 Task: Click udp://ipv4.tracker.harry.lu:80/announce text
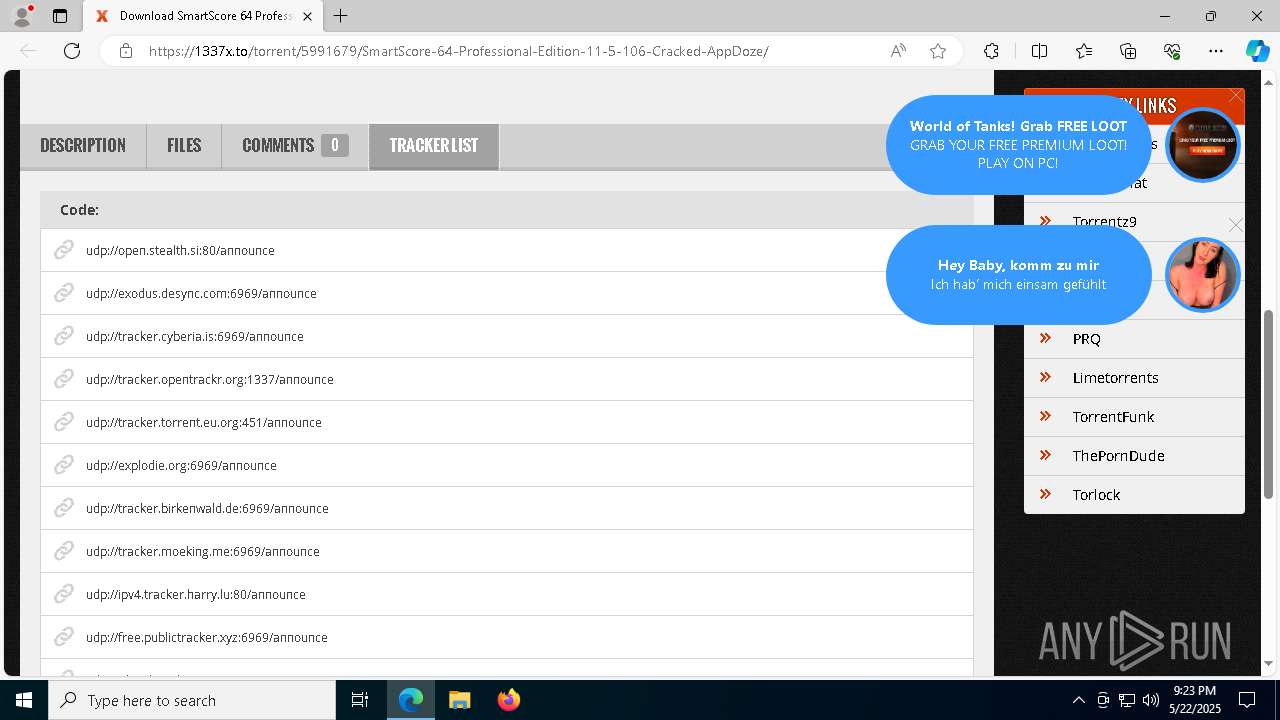(196, 594)
